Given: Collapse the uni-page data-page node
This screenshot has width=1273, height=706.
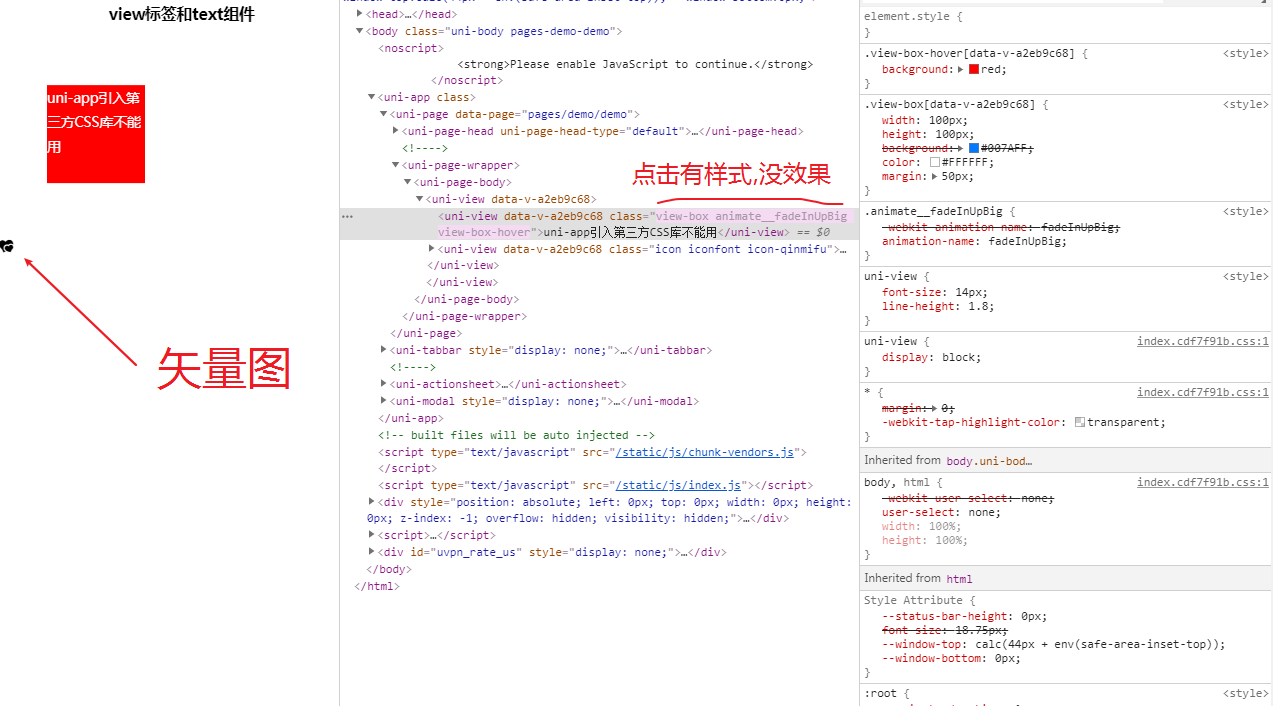Looking at the screenshot, I should [384, 115].
